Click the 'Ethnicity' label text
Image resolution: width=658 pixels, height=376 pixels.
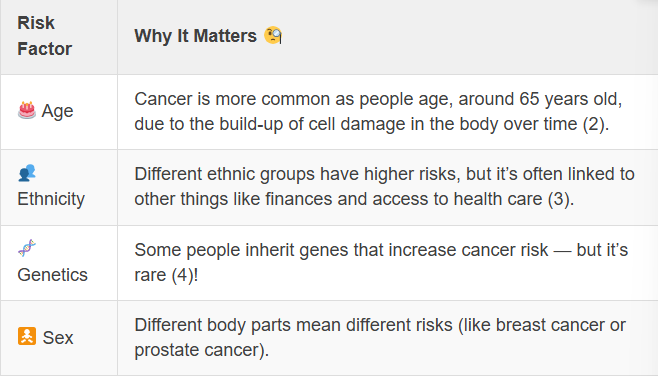(51, 199)
